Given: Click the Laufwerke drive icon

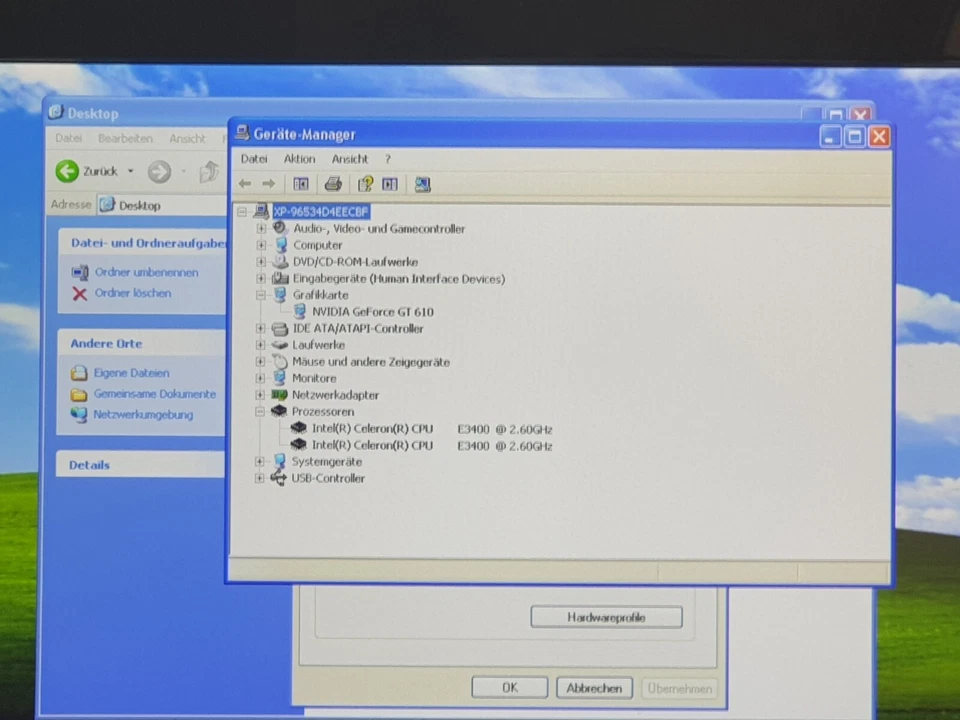Looking at the screenshot, I should point(280,345).
